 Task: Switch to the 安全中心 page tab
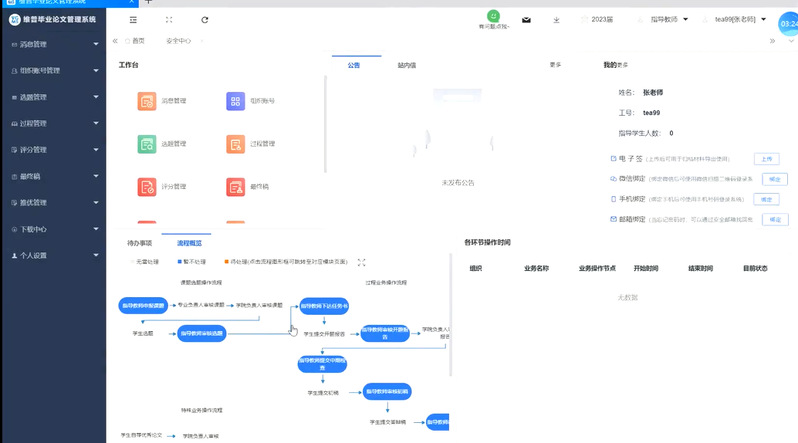(x=178, y=41)
